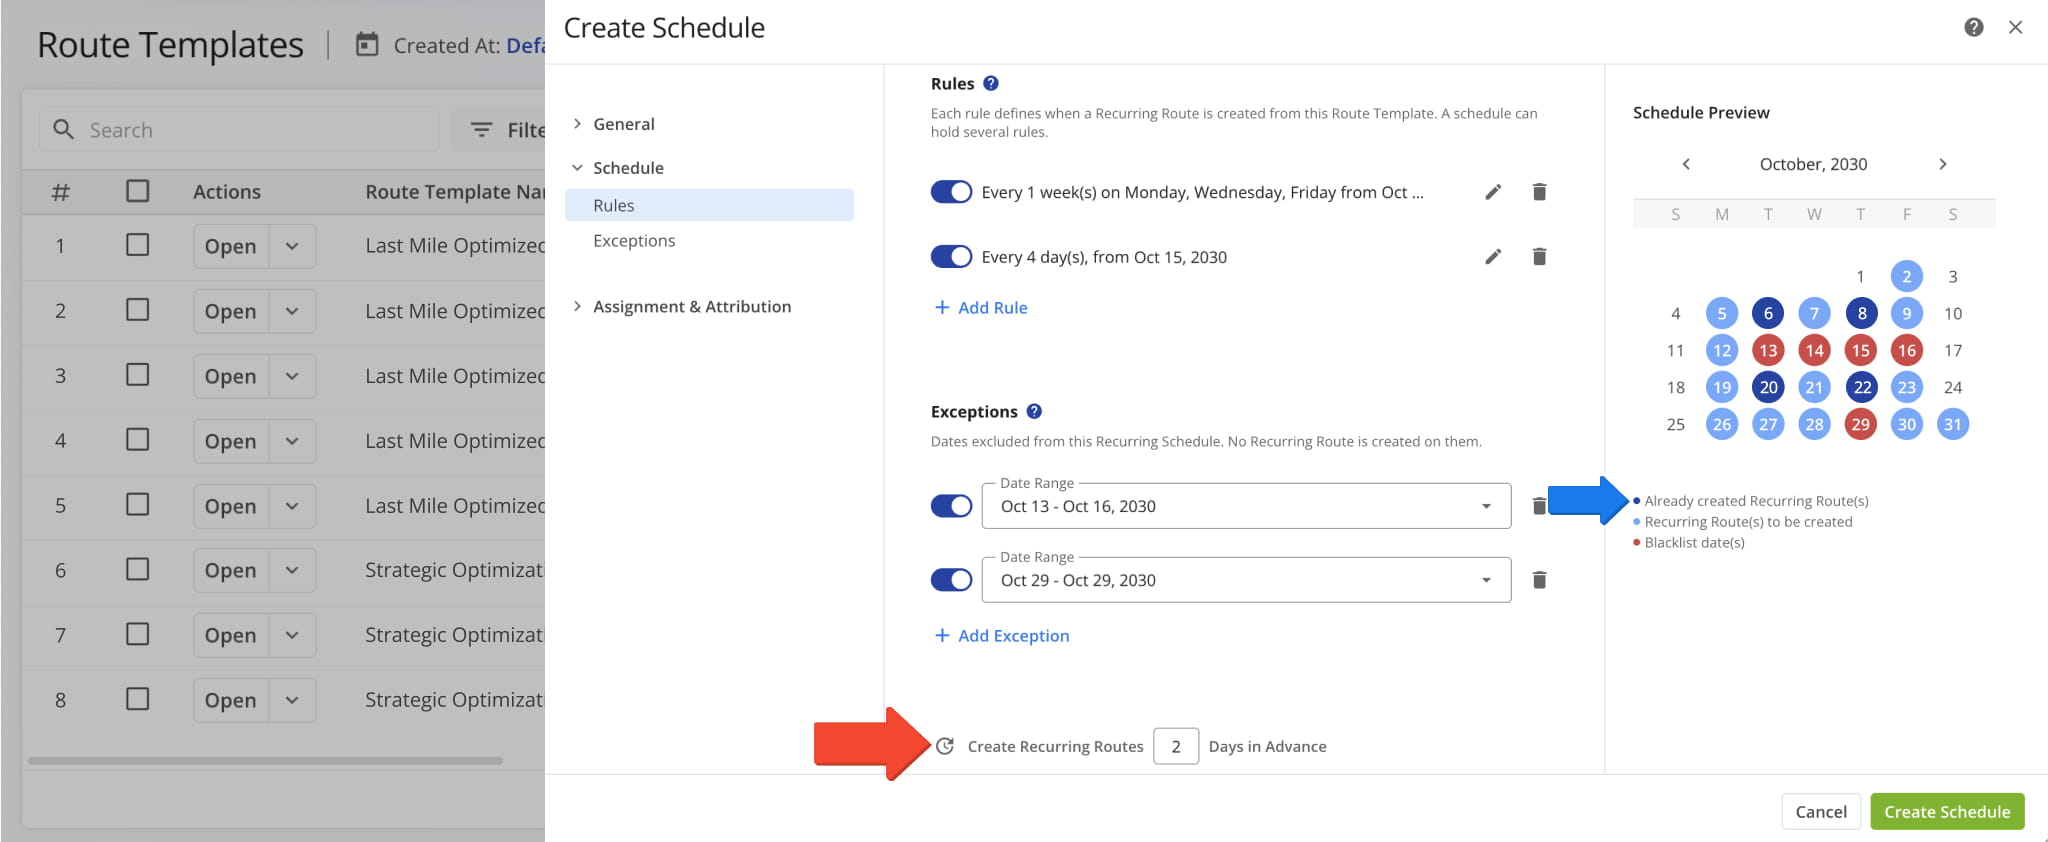Screen dimensions: 2048x842
Task: Click the search magnifier icon
Action: click(63, 130)
